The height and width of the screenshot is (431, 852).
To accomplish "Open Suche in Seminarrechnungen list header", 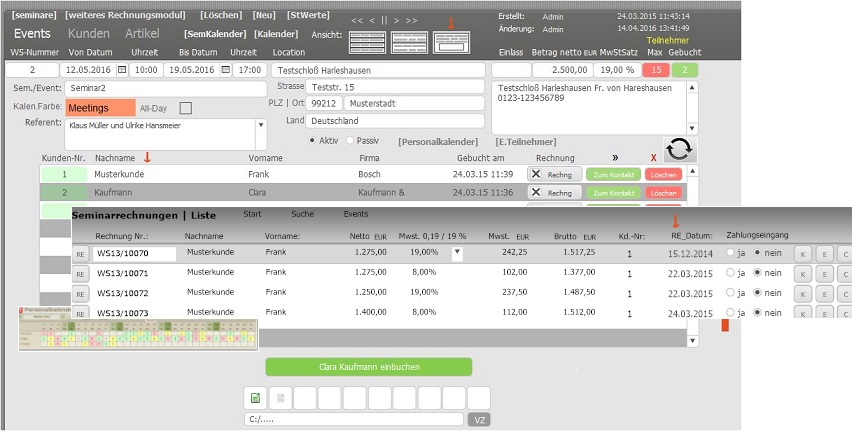I will 302,214.
